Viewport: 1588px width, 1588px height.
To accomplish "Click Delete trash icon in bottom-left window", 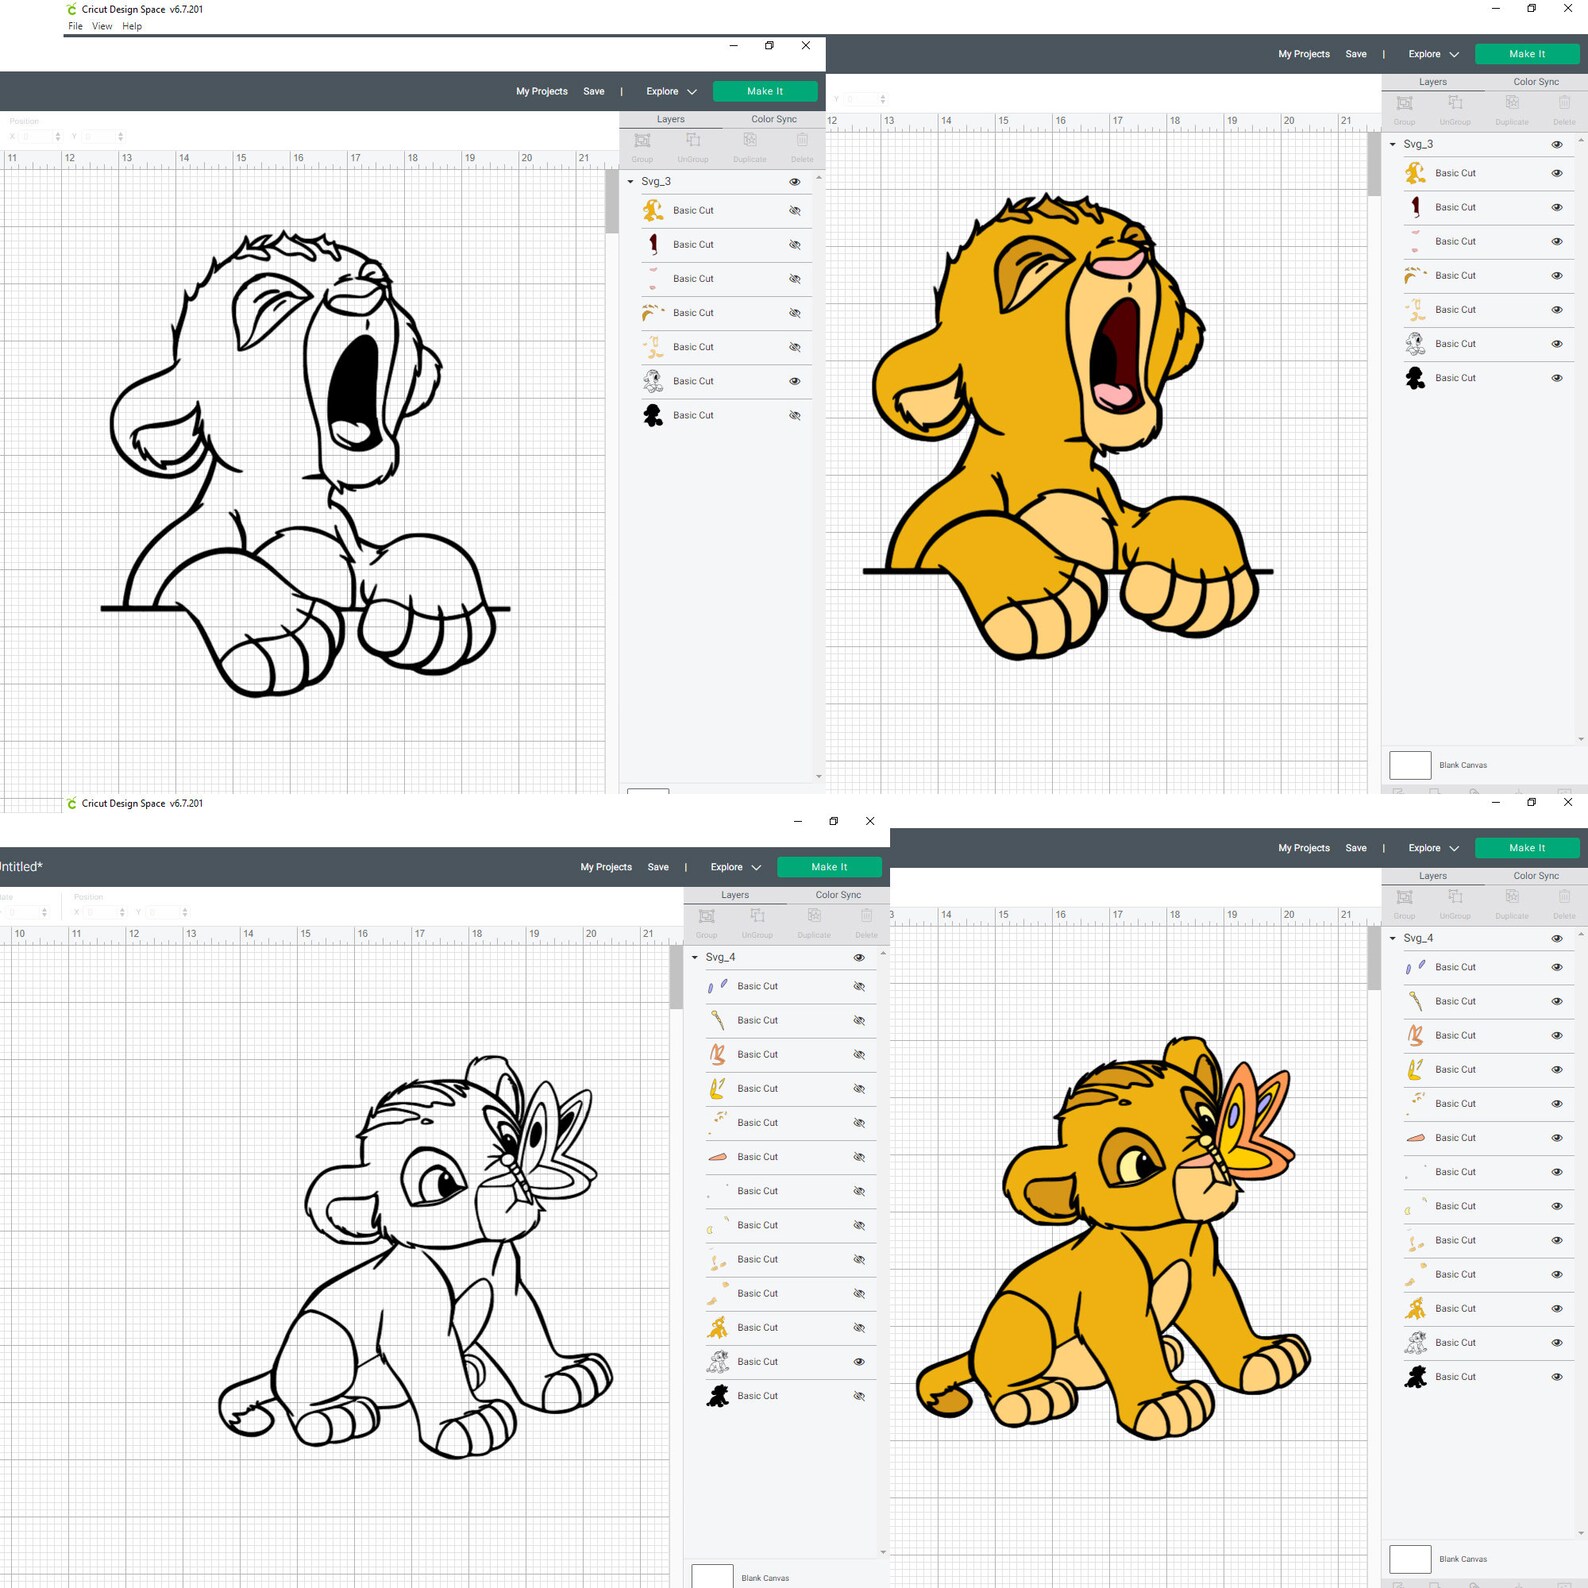I will point(866,916).
